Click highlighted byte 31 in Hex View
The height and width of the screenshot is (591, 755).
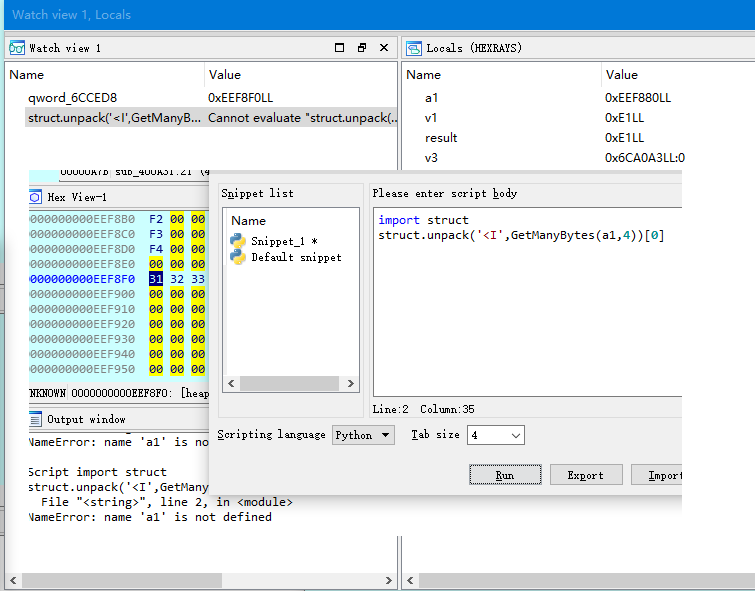click(156, 279)
